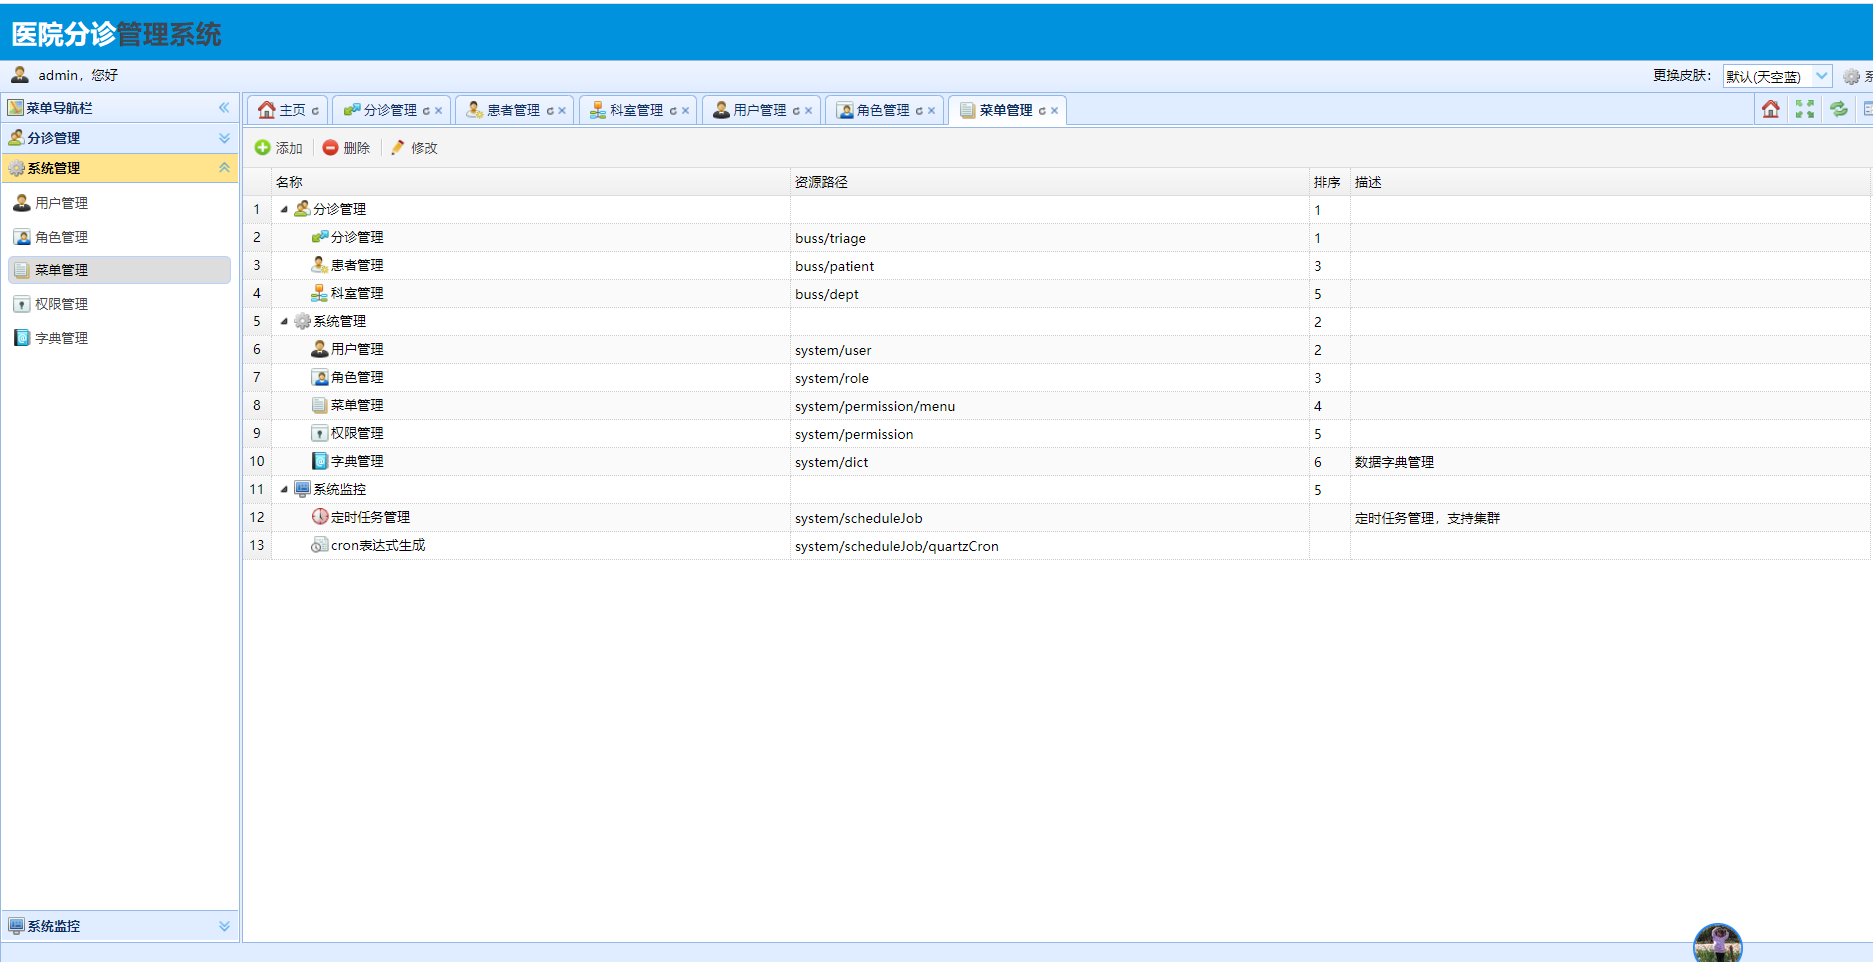
Task: Expand the 分诊管理 accordion section
Action: click(224, 138)
